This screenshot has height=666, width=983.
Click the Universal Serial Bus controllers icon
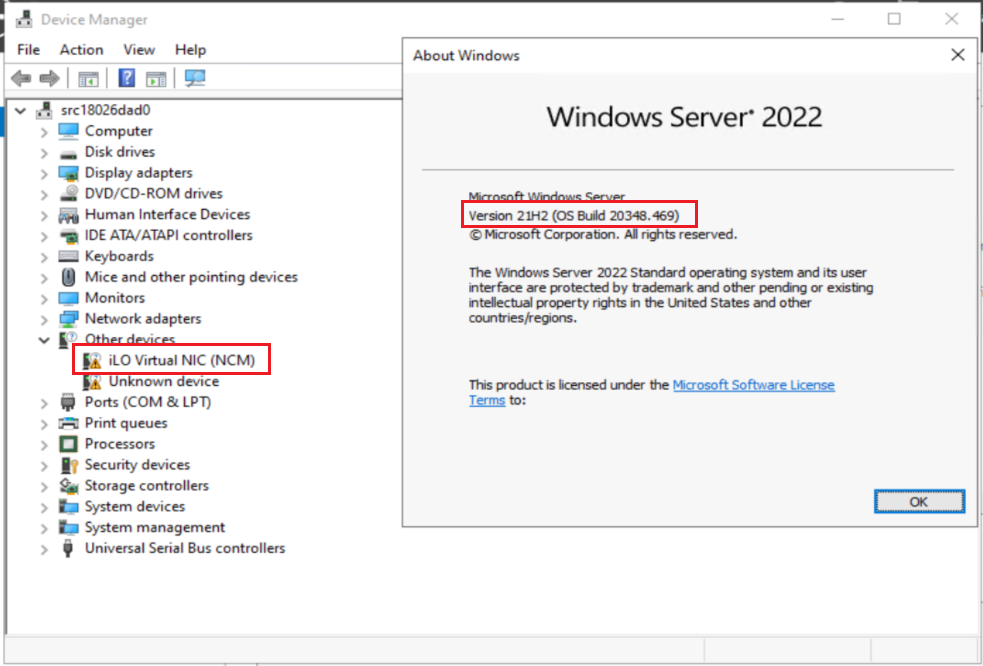pyautogui.click(x=68, y=548)
